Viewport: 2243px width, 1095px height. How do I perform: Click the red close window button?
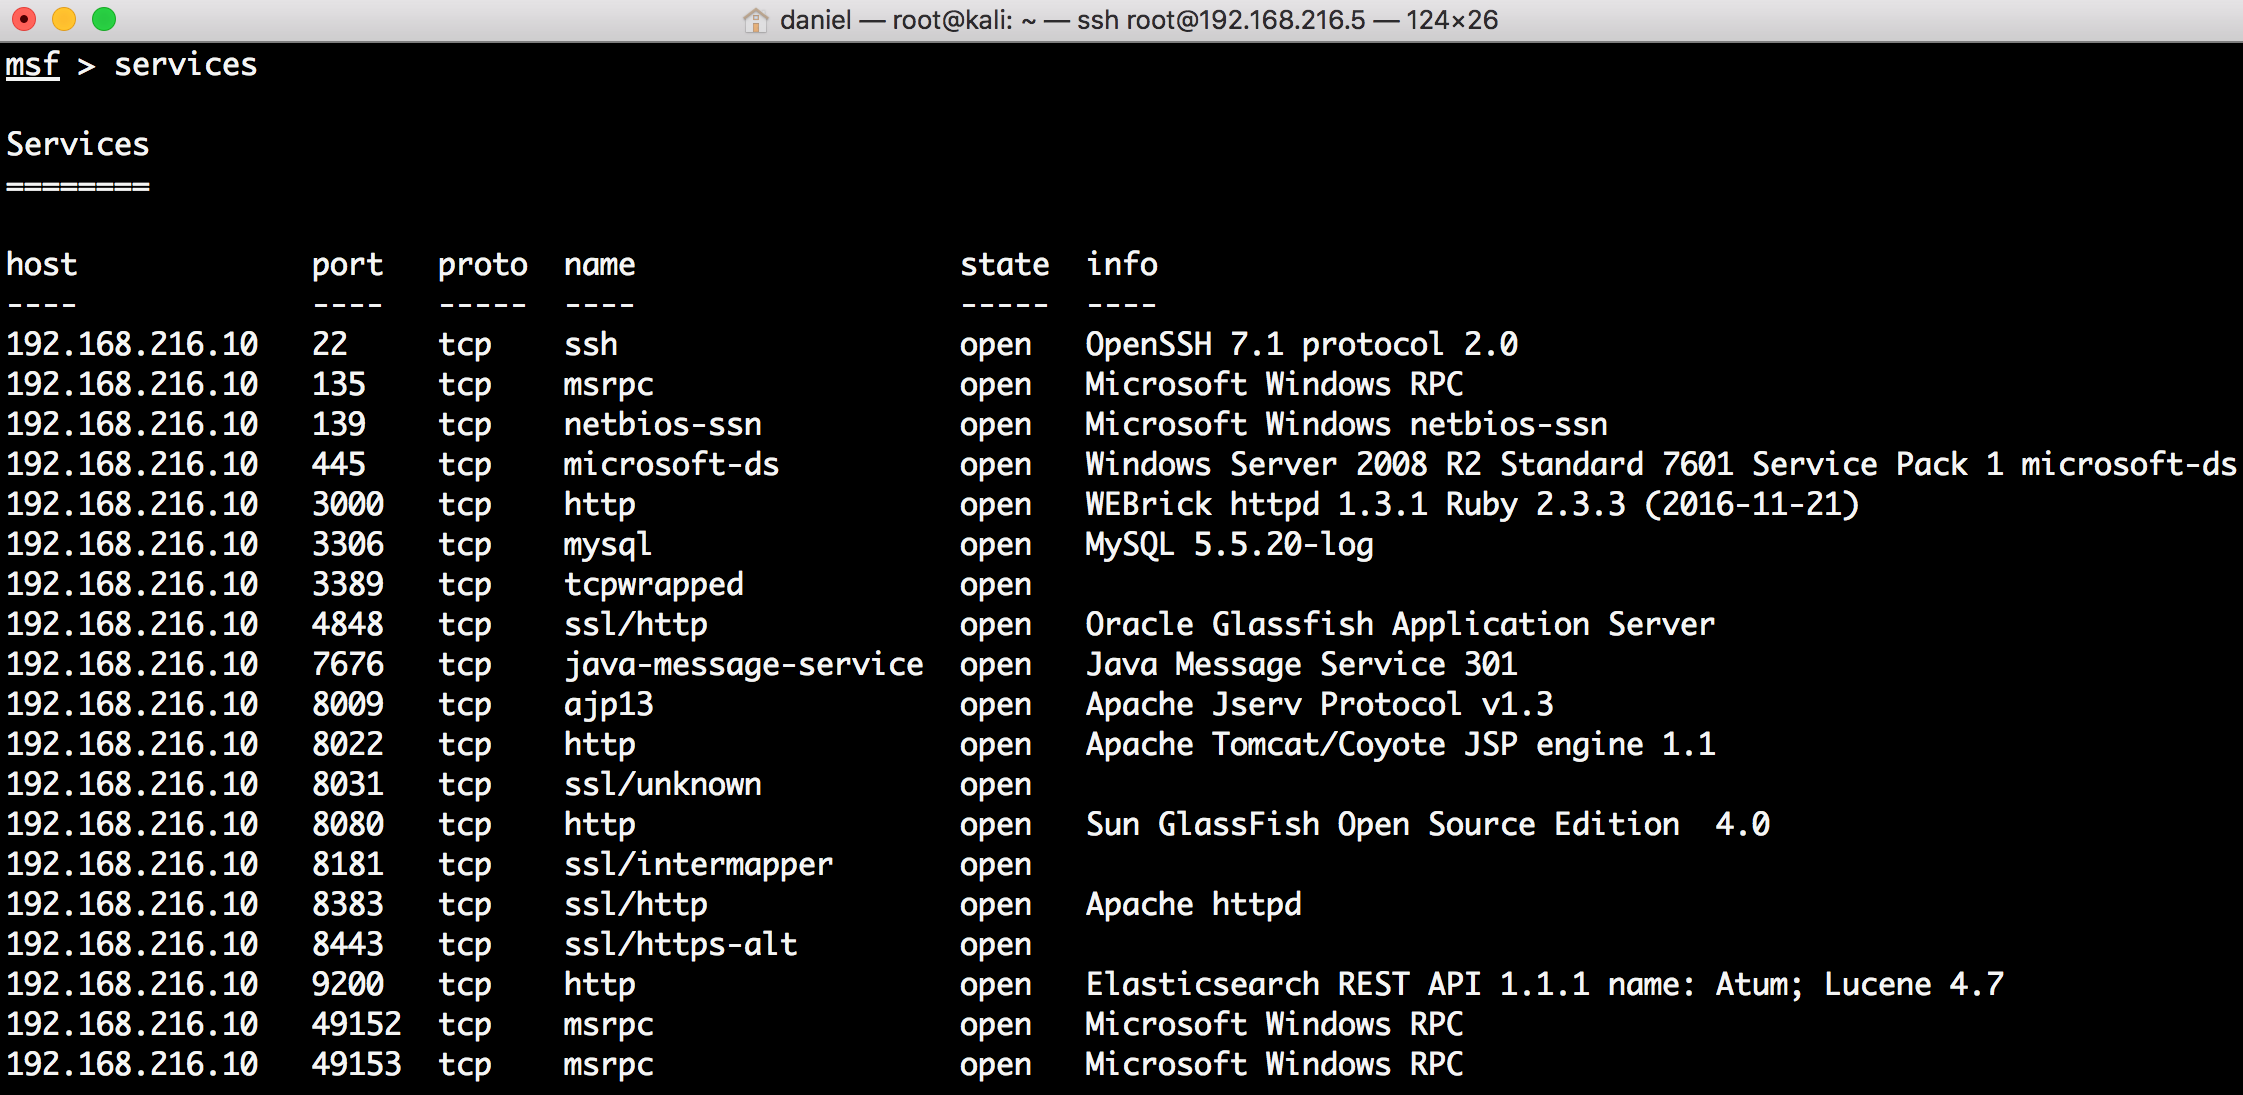pos(24,19)
